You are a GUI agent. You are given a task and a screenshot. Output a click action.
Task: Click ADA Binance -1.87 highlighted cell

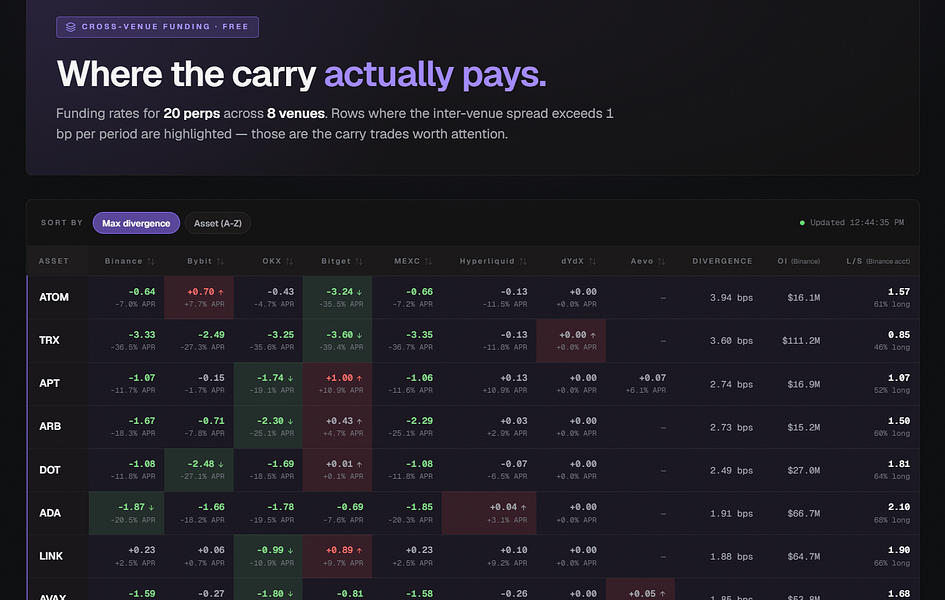[x=127, y=513]
